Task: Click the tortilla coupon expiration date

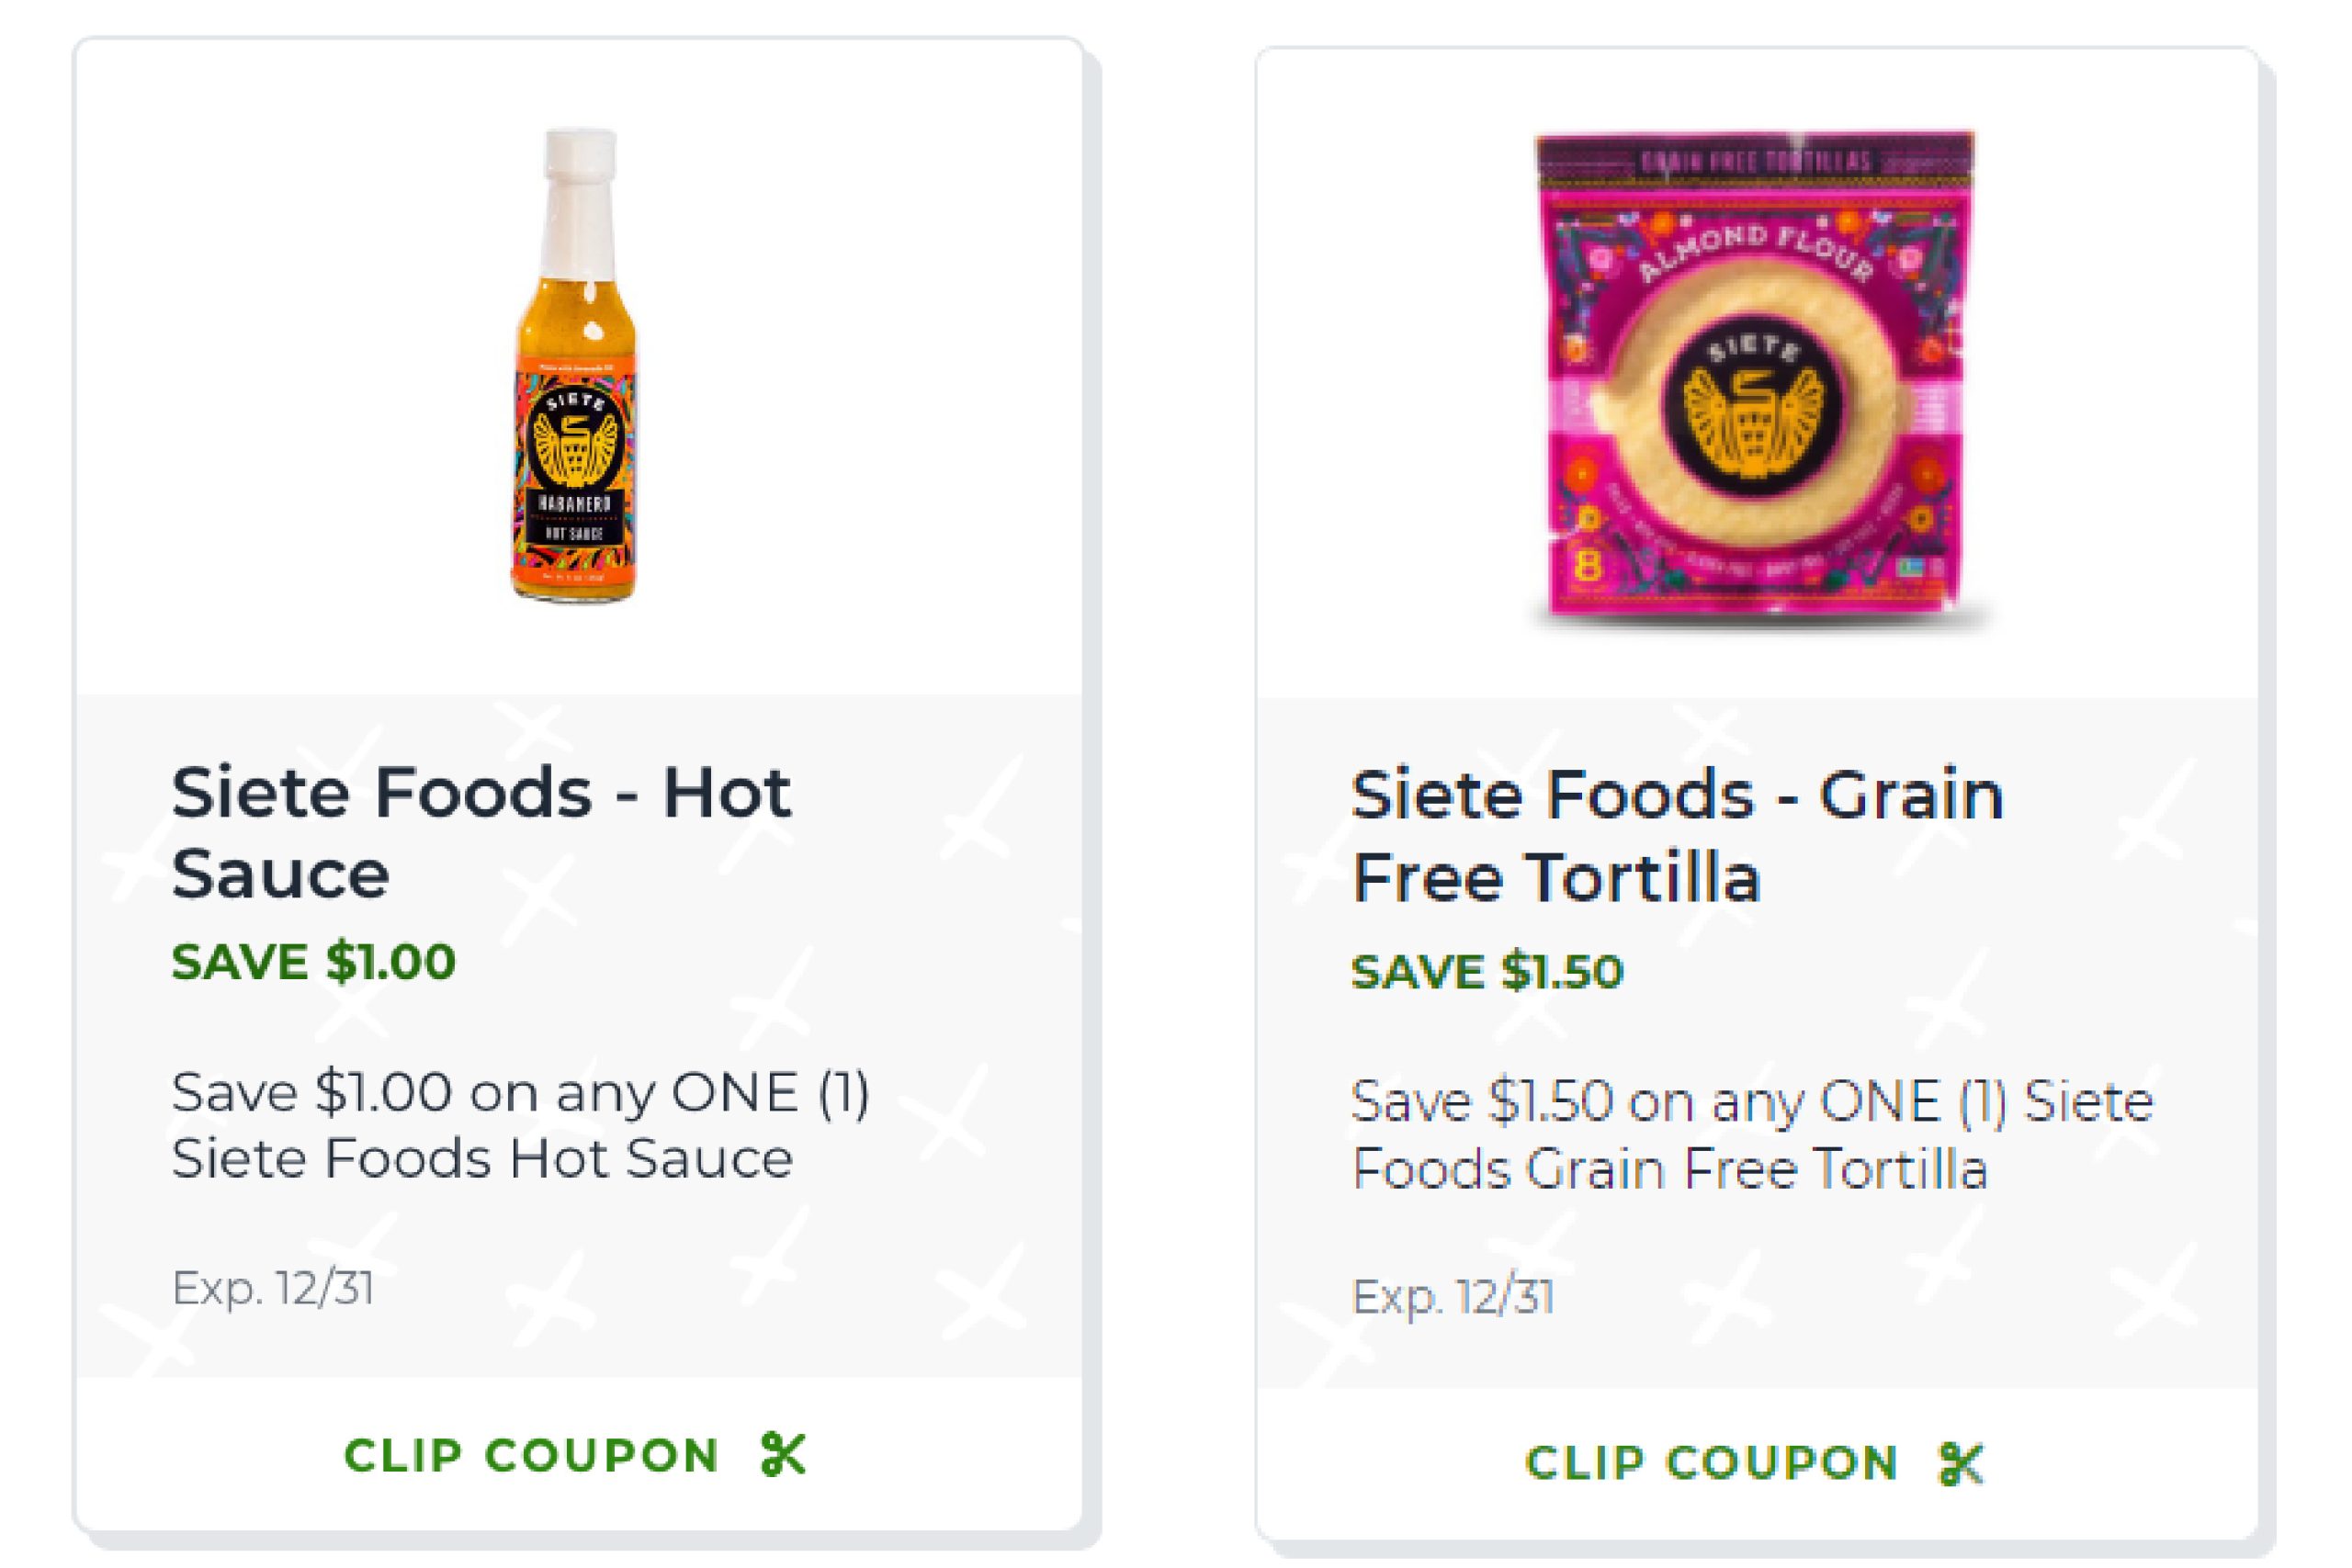Action: click(x=1453, y=1298)
